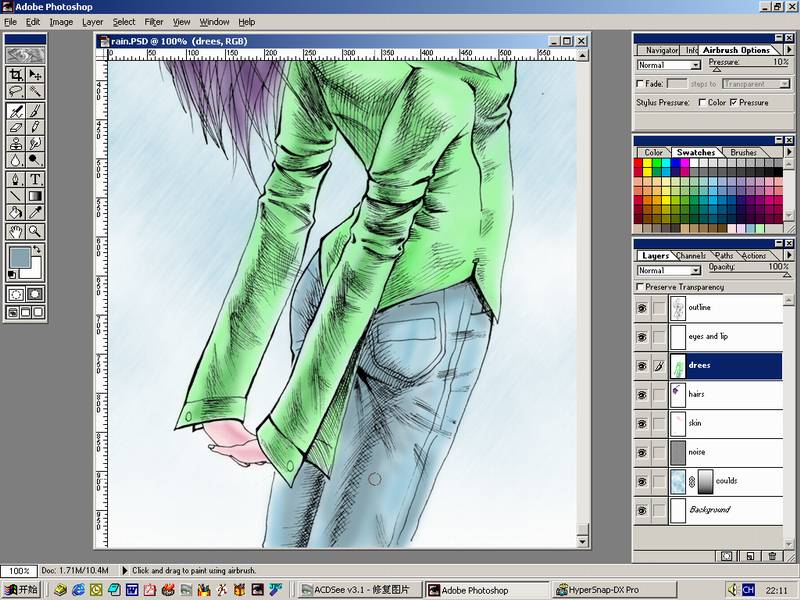Select the Lasso tool
The width and height of the screenshot is (800, 600).
(16, 92)
